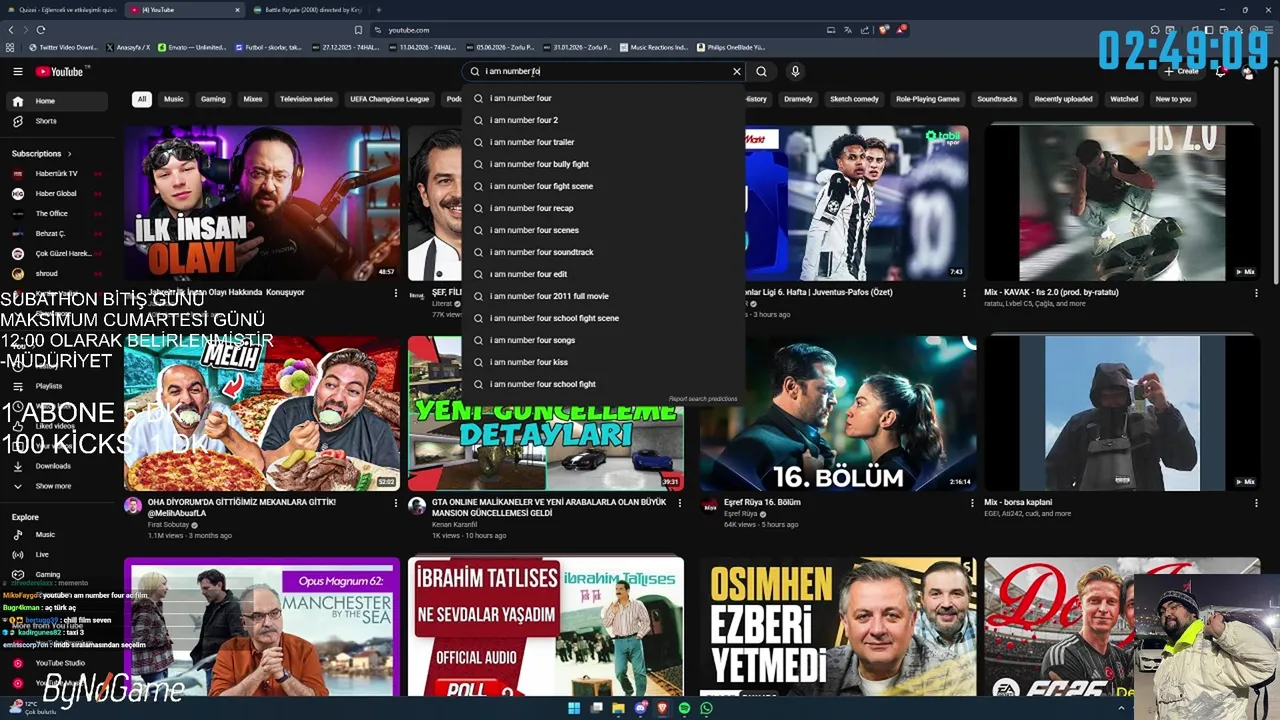
Task: Open the 'İLK İNSAN OLAYI' video thumbnail
Action: coord(262,203)
